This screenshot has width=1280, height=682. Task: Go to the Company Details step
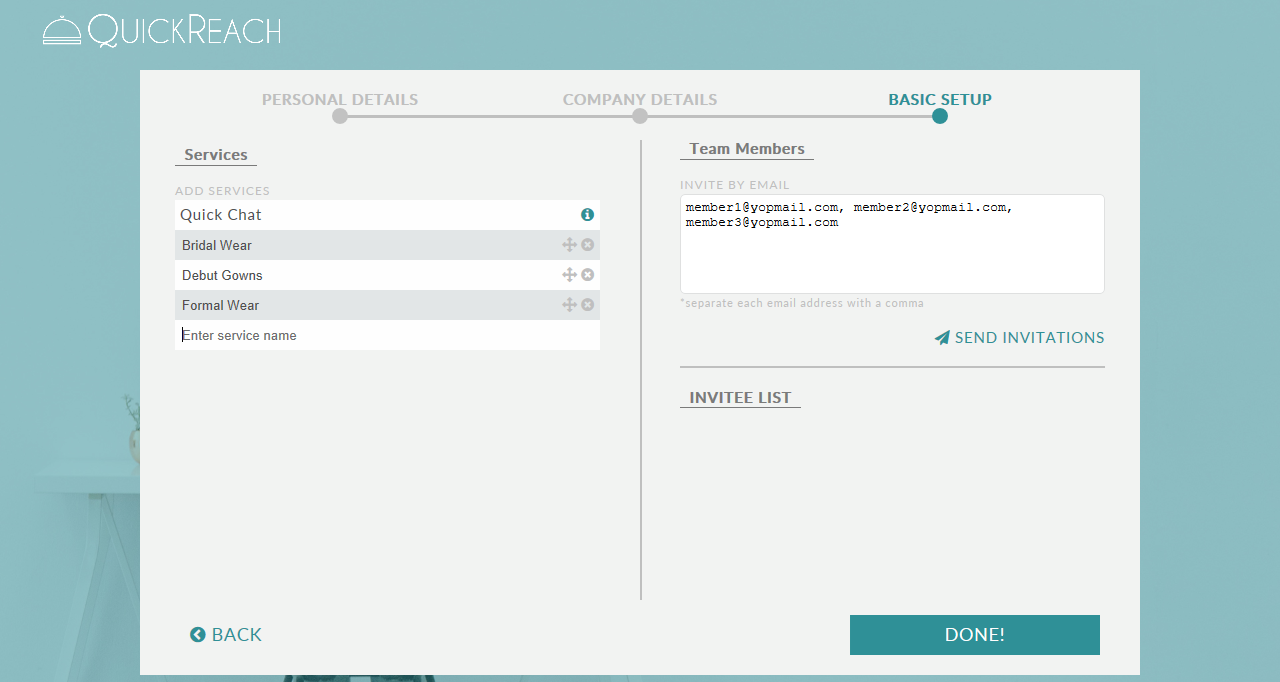tap(640, 100)
